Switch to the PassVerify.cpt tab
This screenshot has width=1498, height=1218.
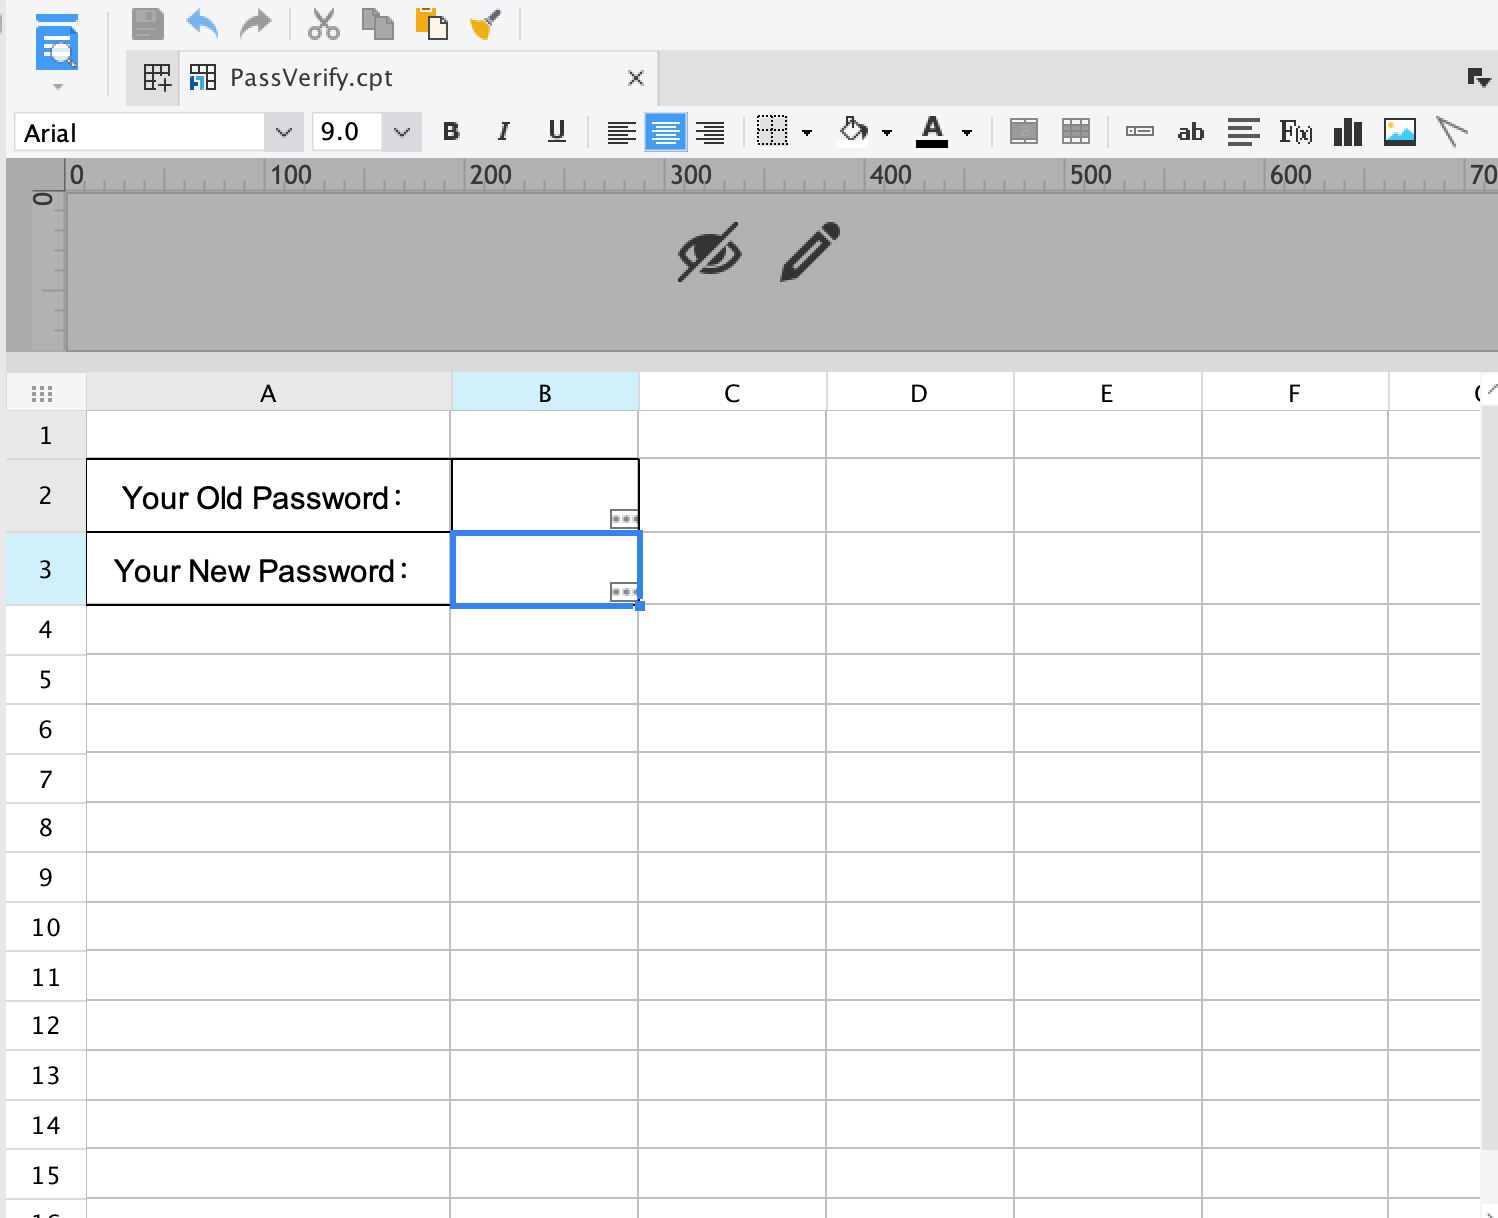pyautogui.click(x=310, y=77)
